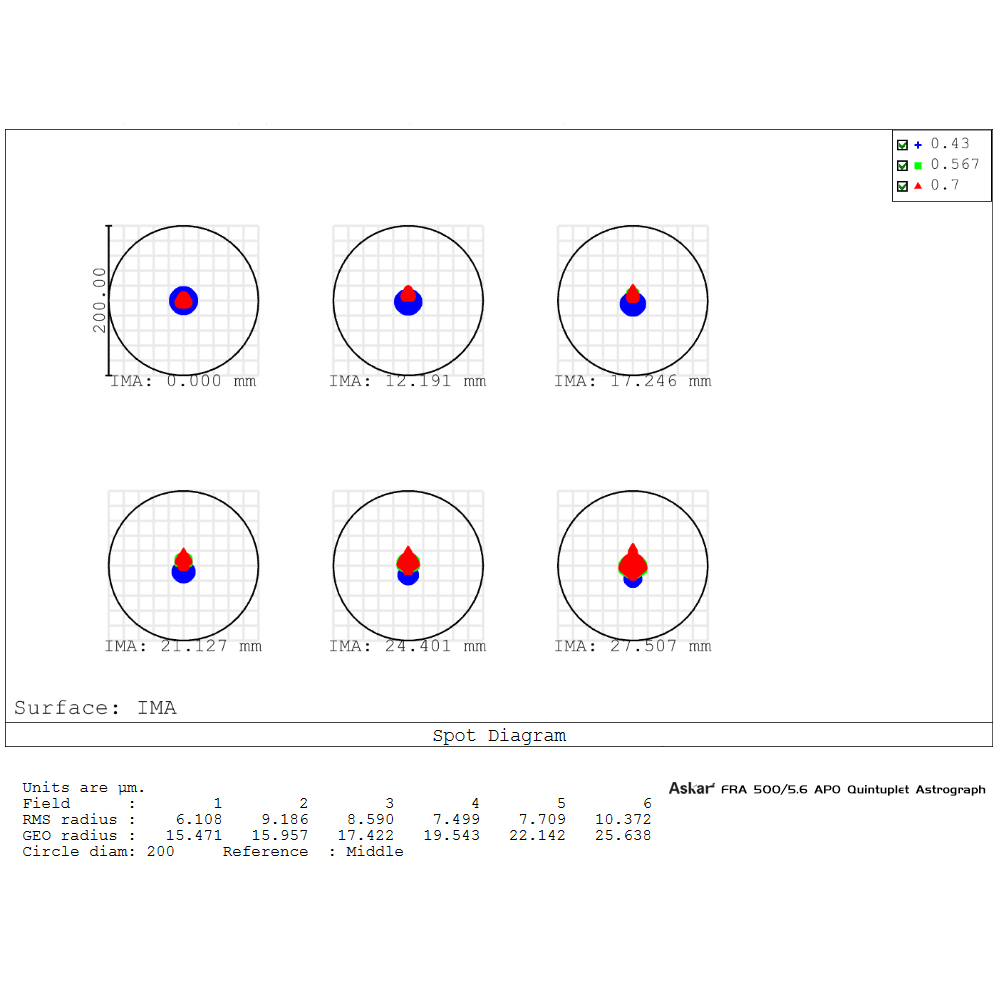Click the Spot Diagram title bar
Screen dimensions: 1000x1000
coord(499,736)
